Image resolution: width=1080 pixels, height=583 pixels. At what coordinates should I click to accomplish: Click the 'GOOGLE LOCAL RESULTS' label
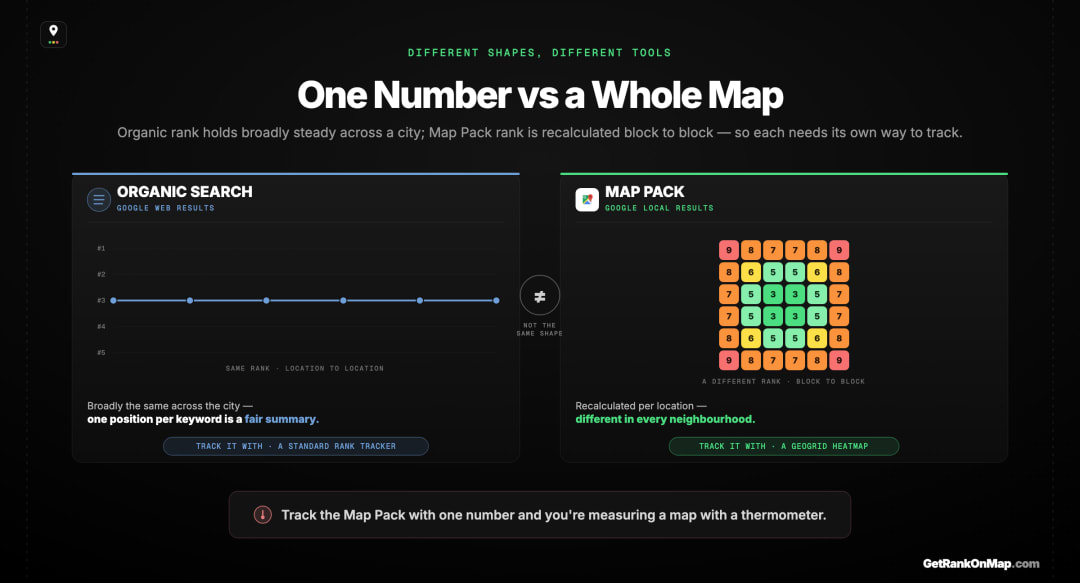click(659, 208)
